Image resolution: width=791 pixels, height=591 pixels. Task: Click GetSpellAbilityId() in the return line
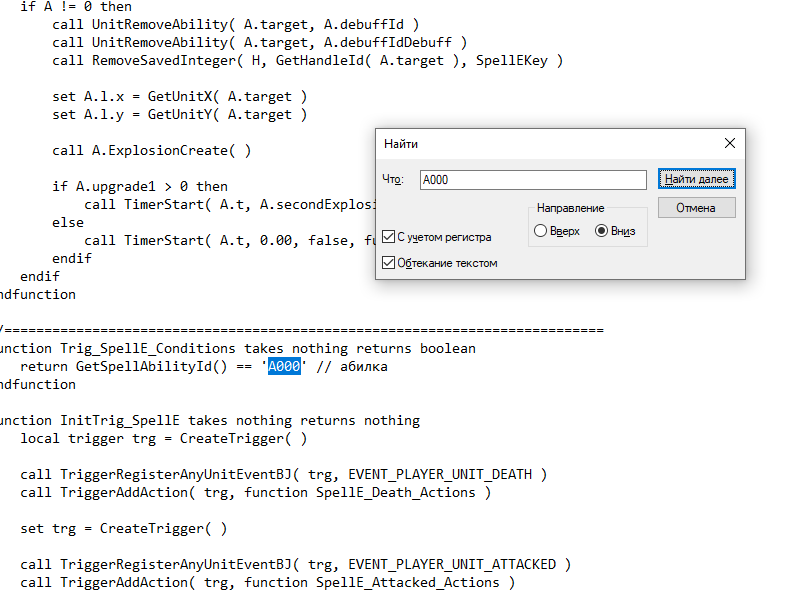point(151,367)
